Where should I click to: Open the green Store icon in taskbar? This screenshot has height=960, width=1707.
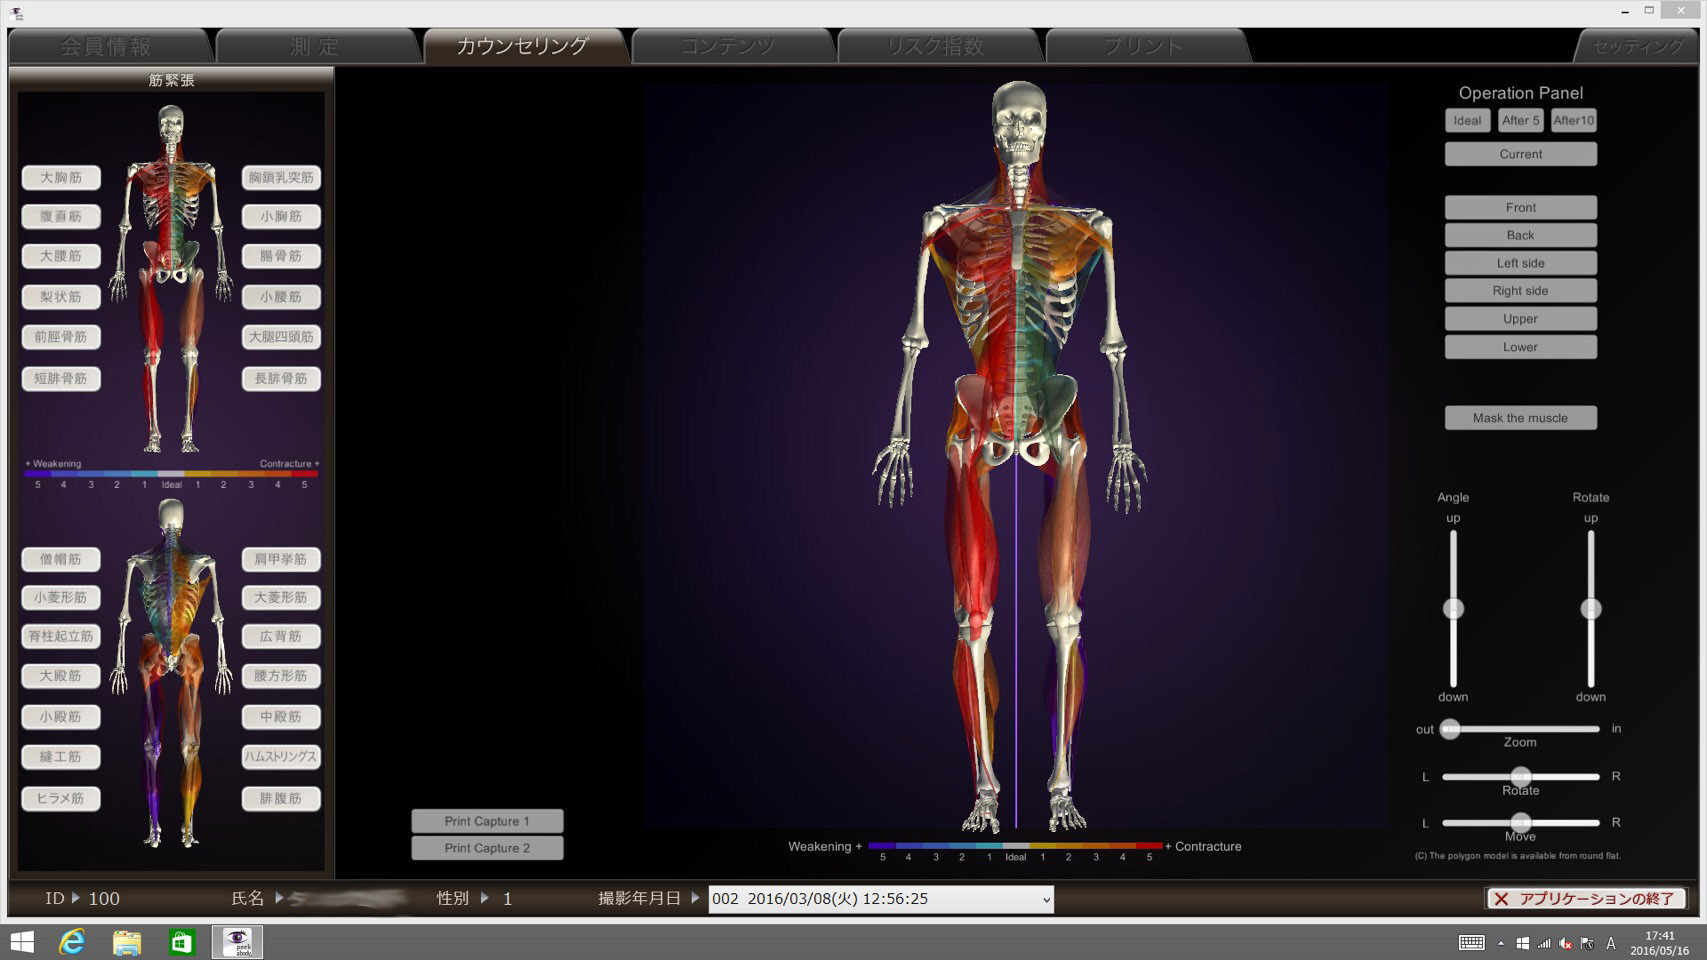(x=181, y=942)
